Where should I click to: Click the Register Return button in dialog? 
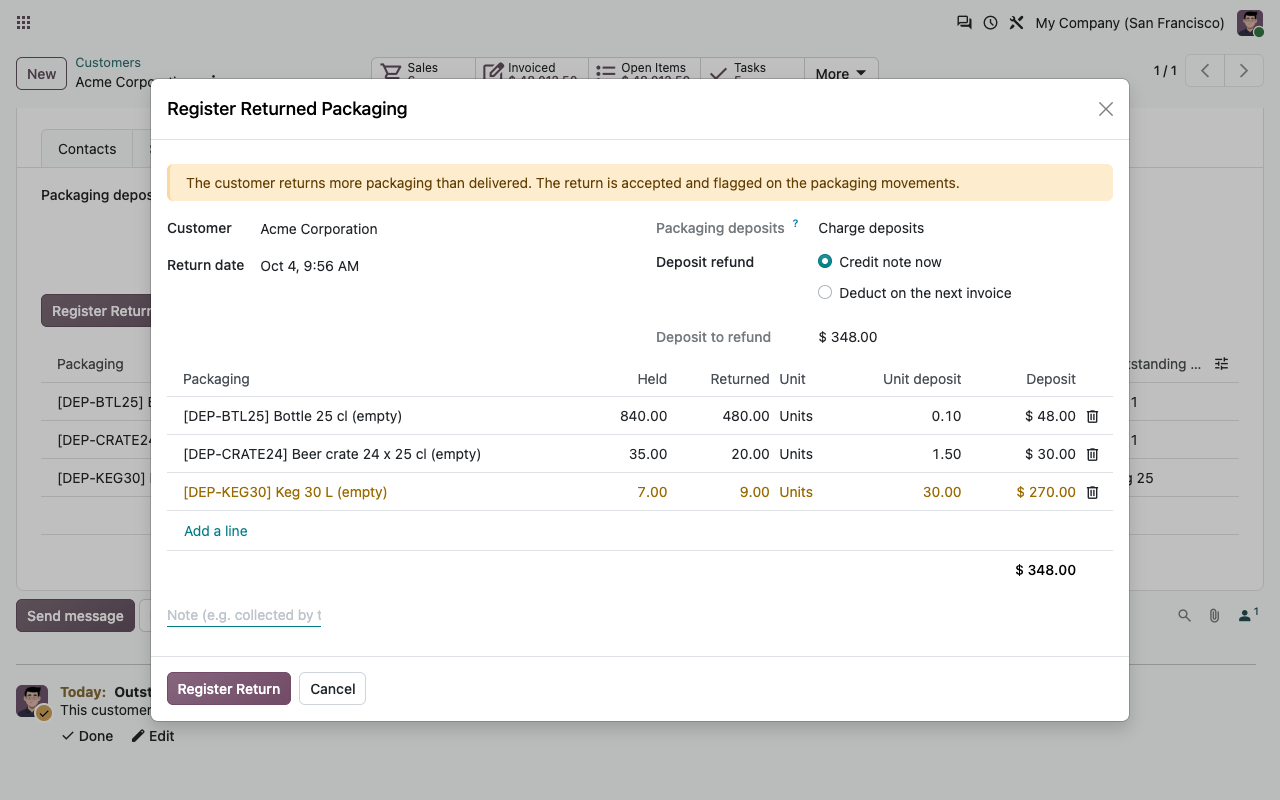pos(229,689)
